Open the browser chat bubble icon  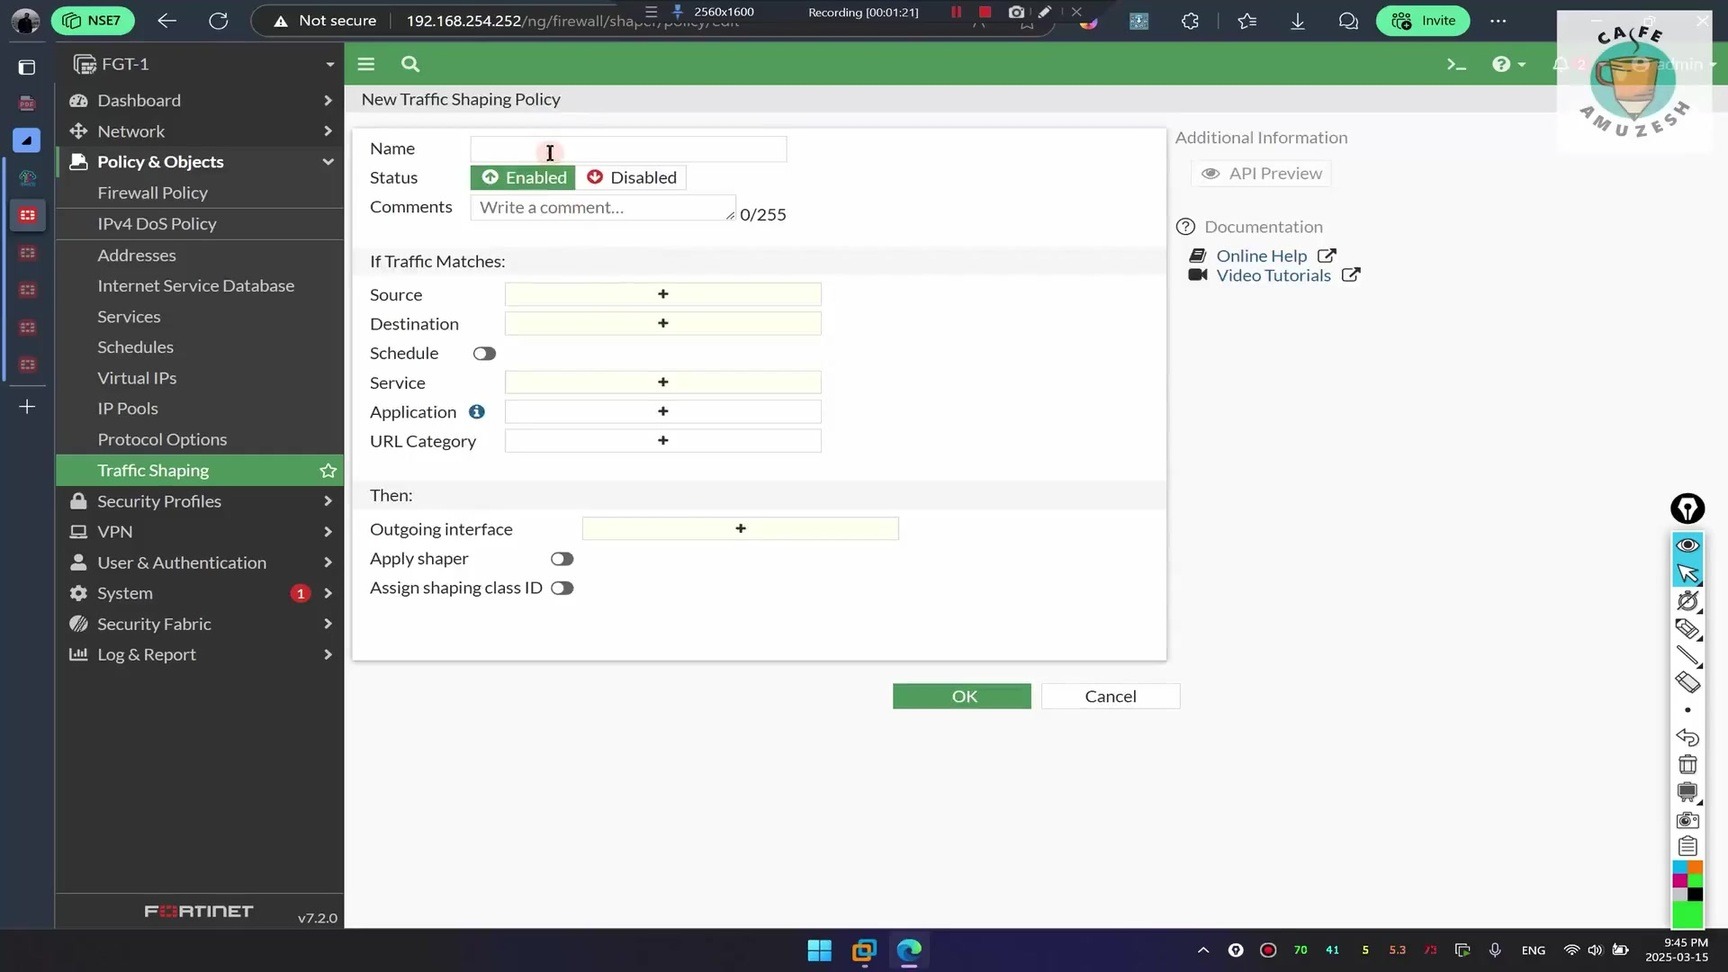[1348, 20]
